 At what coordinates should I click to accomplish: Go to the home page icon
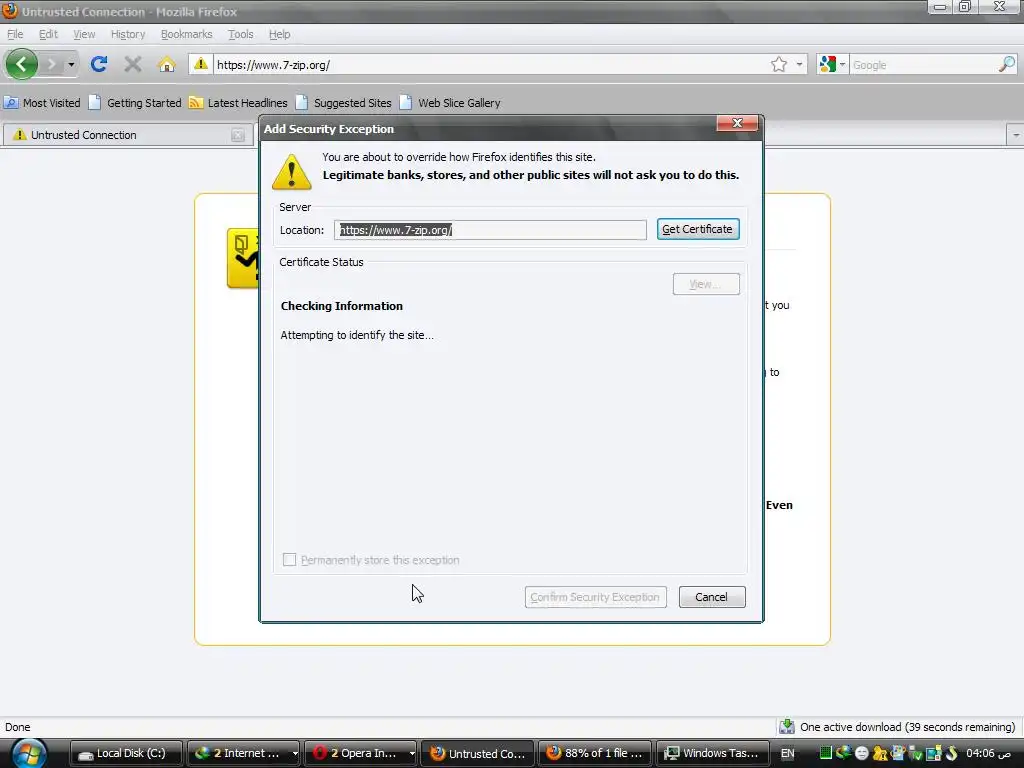[x=167, y=64]
